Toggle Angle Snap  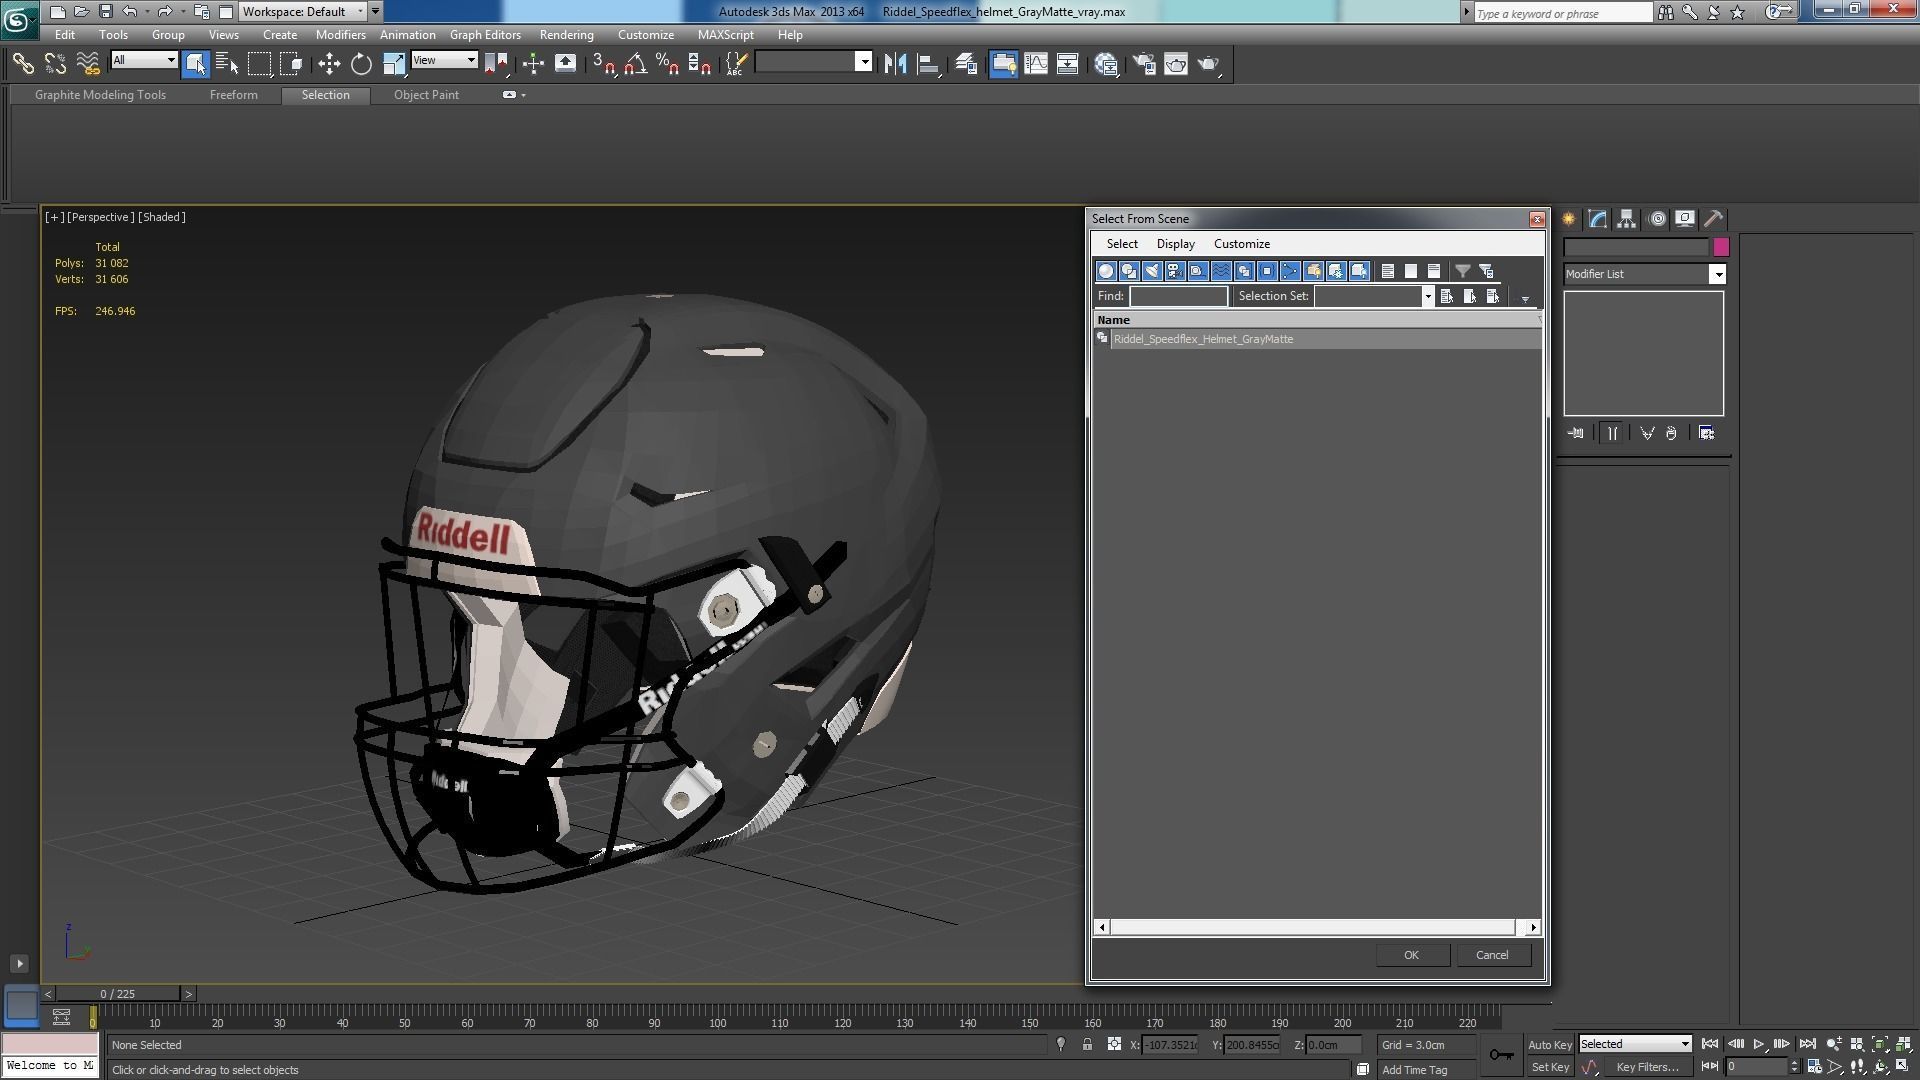pyautogui.click(x=635, y=64)
